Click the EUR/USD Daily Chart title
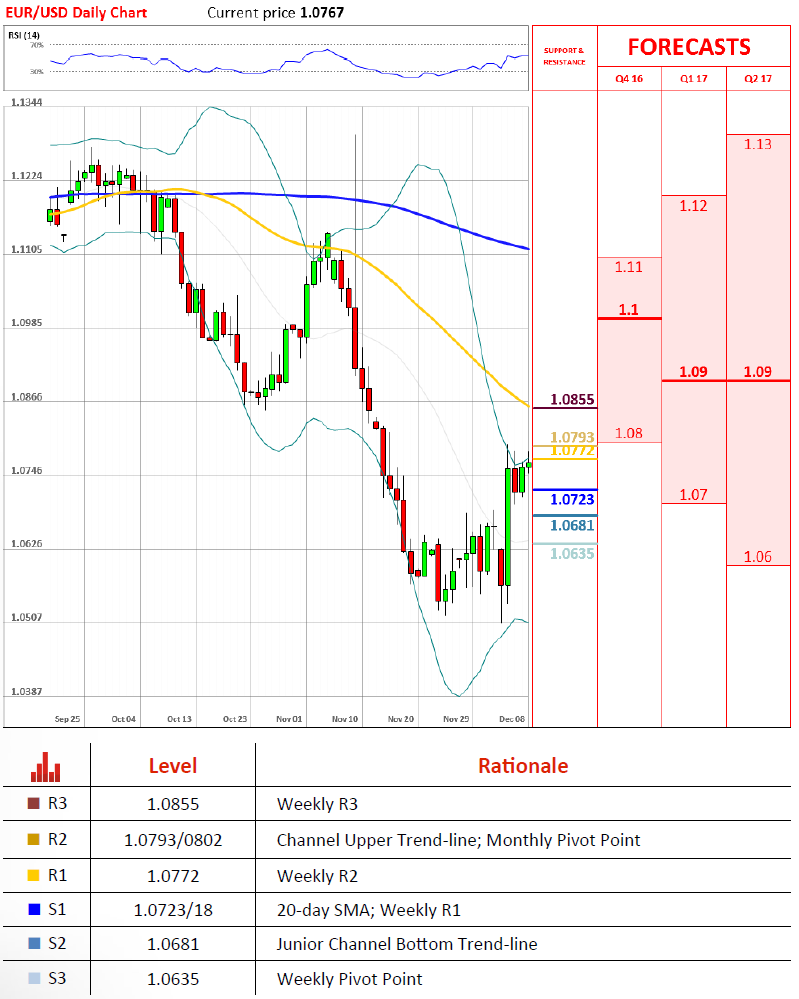Image resolution: width=799 pixels, height=999 pixels. tap(76, 13)
